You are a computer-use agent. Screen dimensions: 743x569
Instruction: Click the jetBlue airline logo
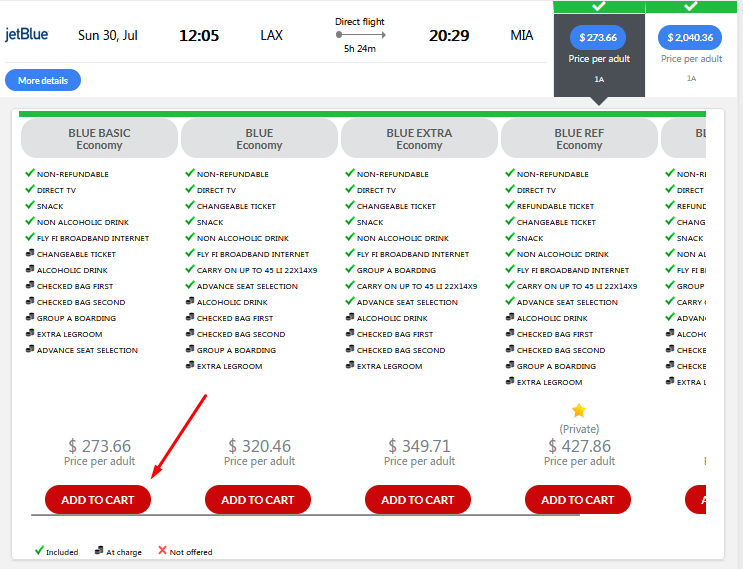pos(27,35)
